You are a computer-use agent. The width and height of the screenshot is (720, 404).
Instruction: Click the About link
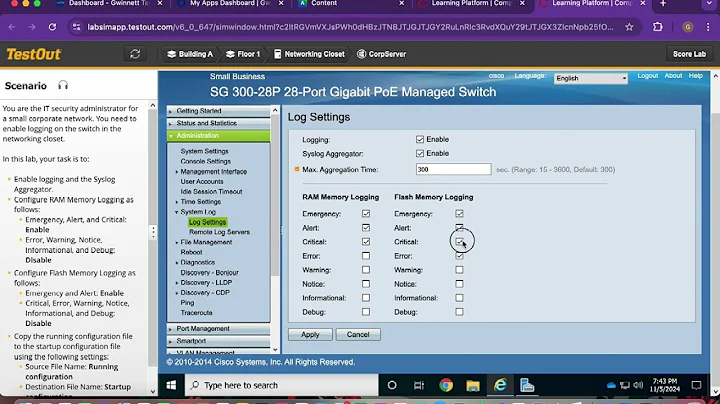(x=673, y=76)
